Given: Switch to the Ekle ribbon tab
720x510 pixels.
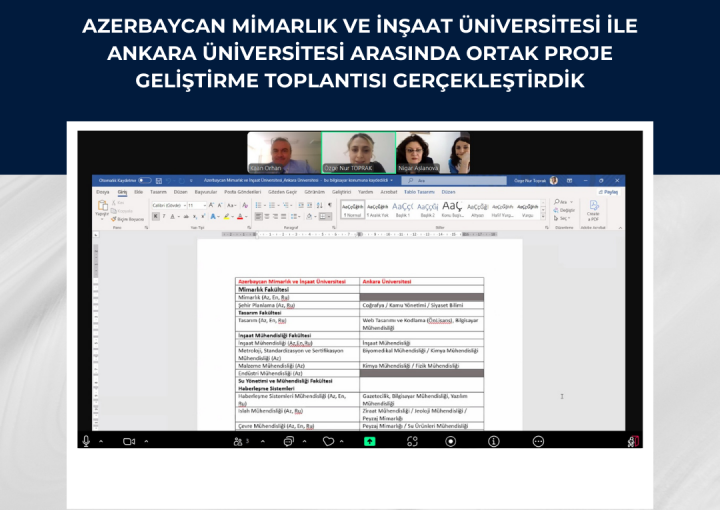Looking at the screenshot, I should pos(138,192).
